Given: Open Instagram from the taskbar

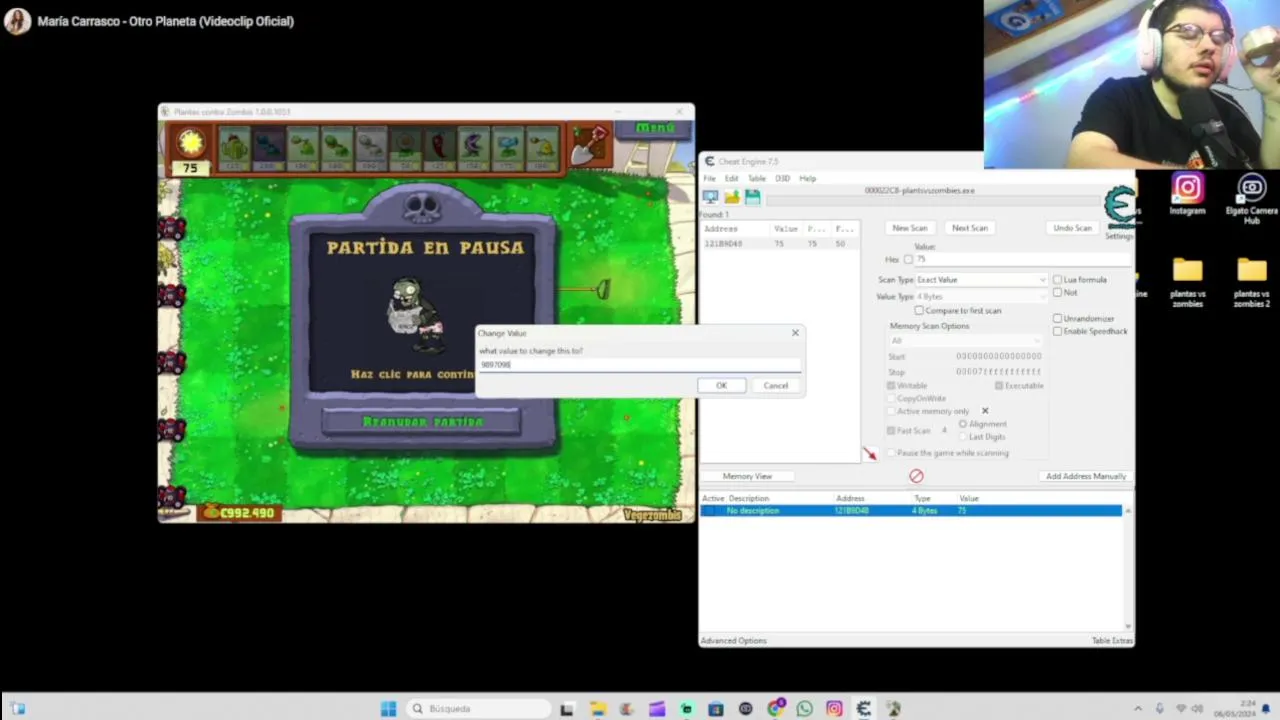Looking at the screenshot, I should click(x=834, y=709).
